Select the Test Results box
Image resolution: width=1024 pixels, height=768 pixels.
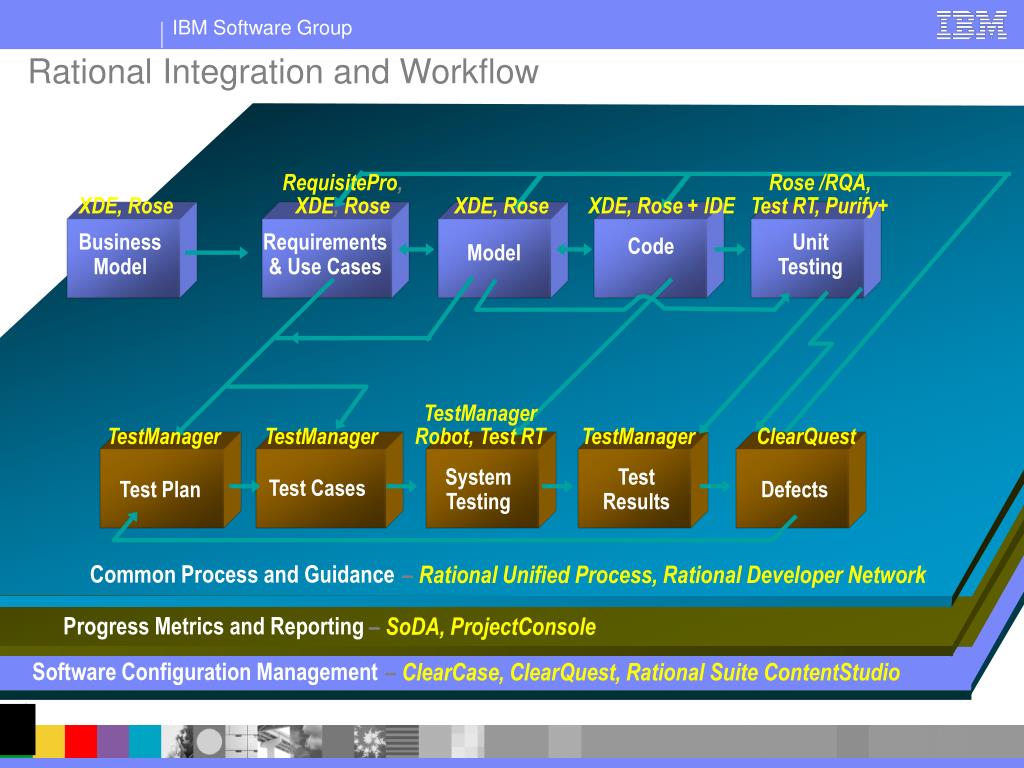(x=643, y=480)
